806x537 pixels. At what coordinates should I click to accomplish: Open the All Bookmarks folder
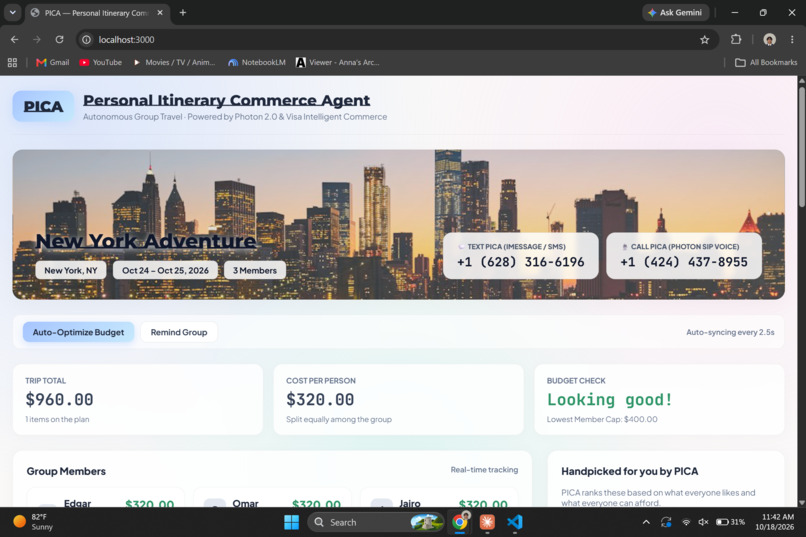tap(766, 63)
